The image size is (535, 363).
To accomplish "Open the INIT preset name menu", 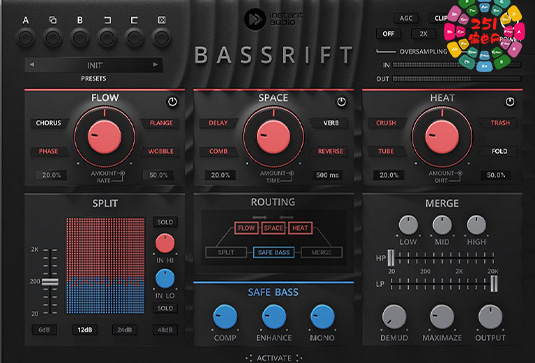I will 94,65.
